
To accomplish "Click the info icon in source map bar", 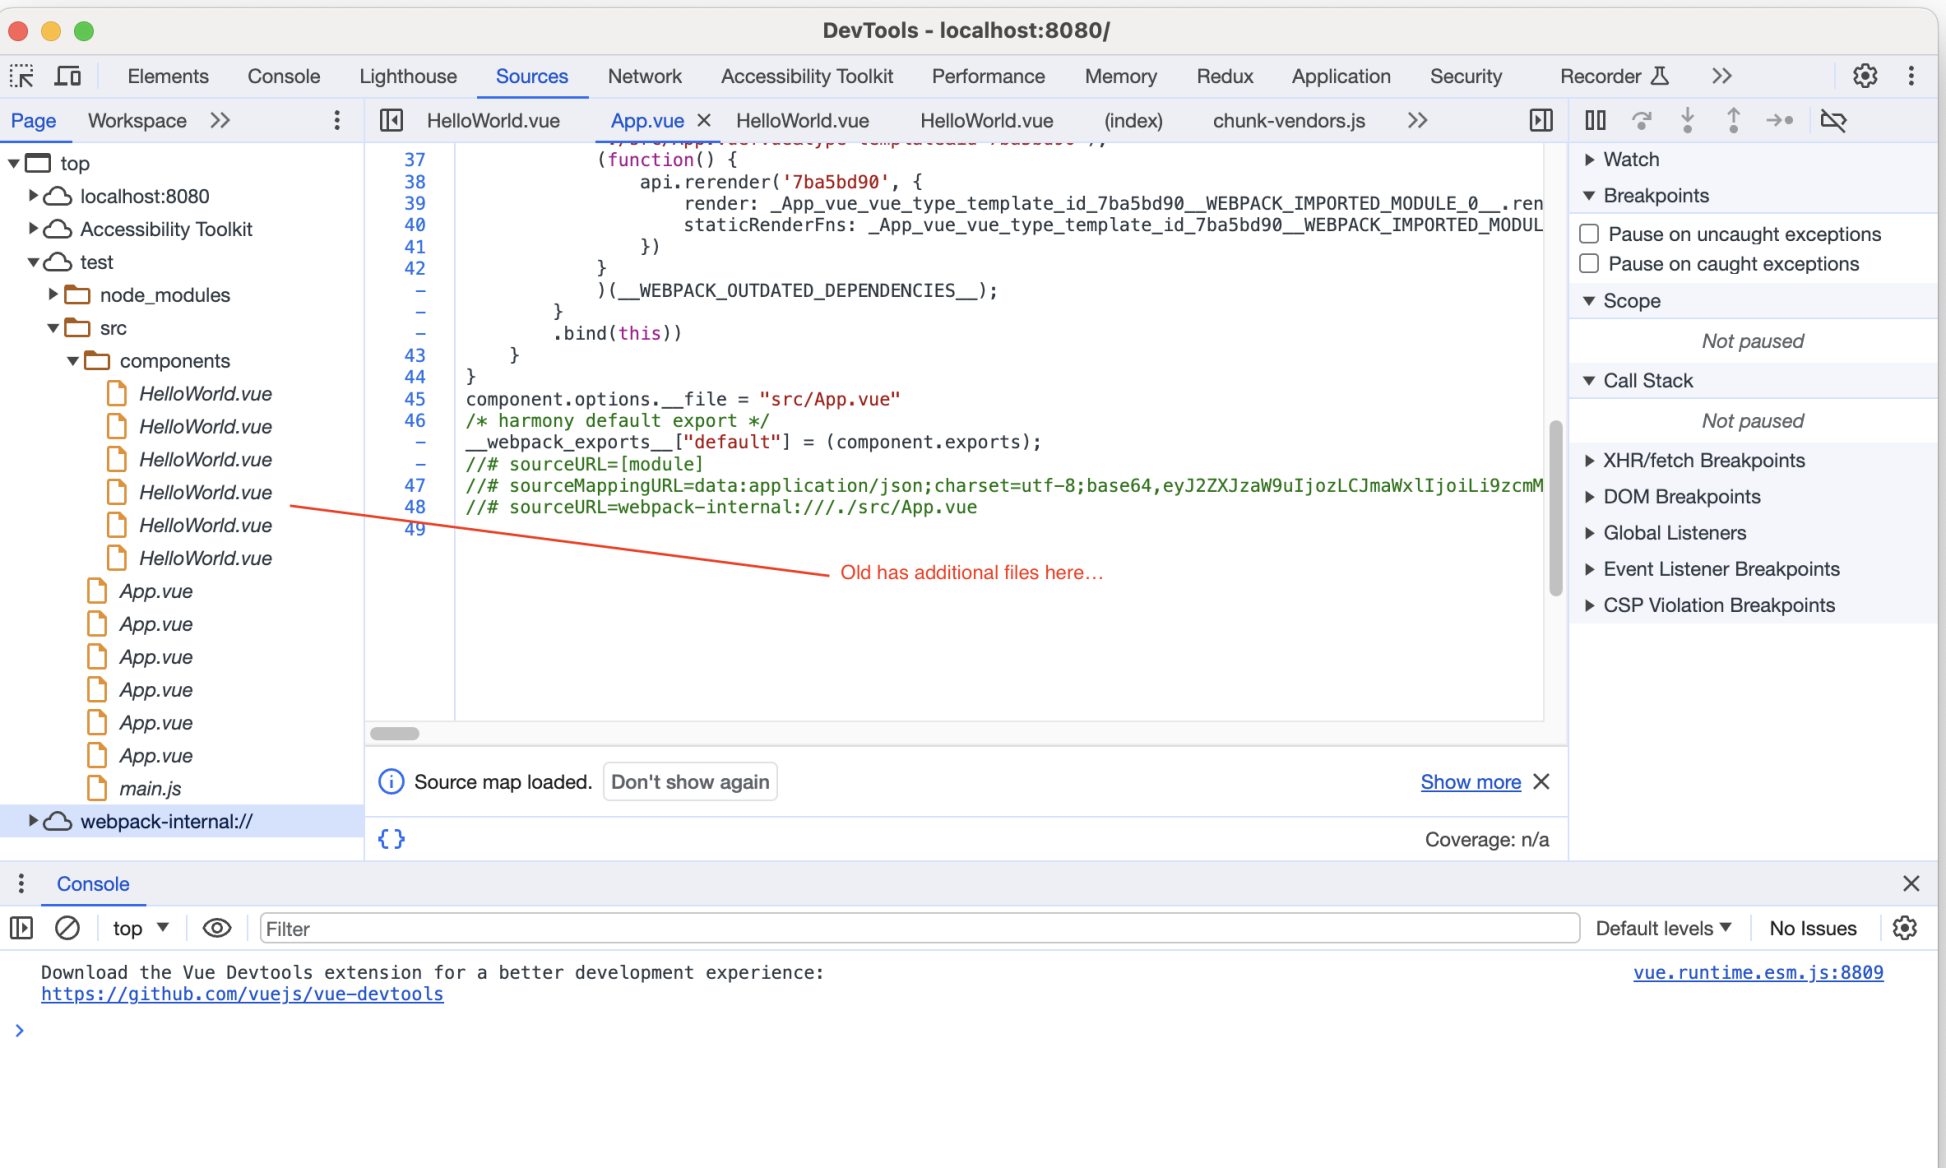I will pyautogui.click(x=391, y=782).
